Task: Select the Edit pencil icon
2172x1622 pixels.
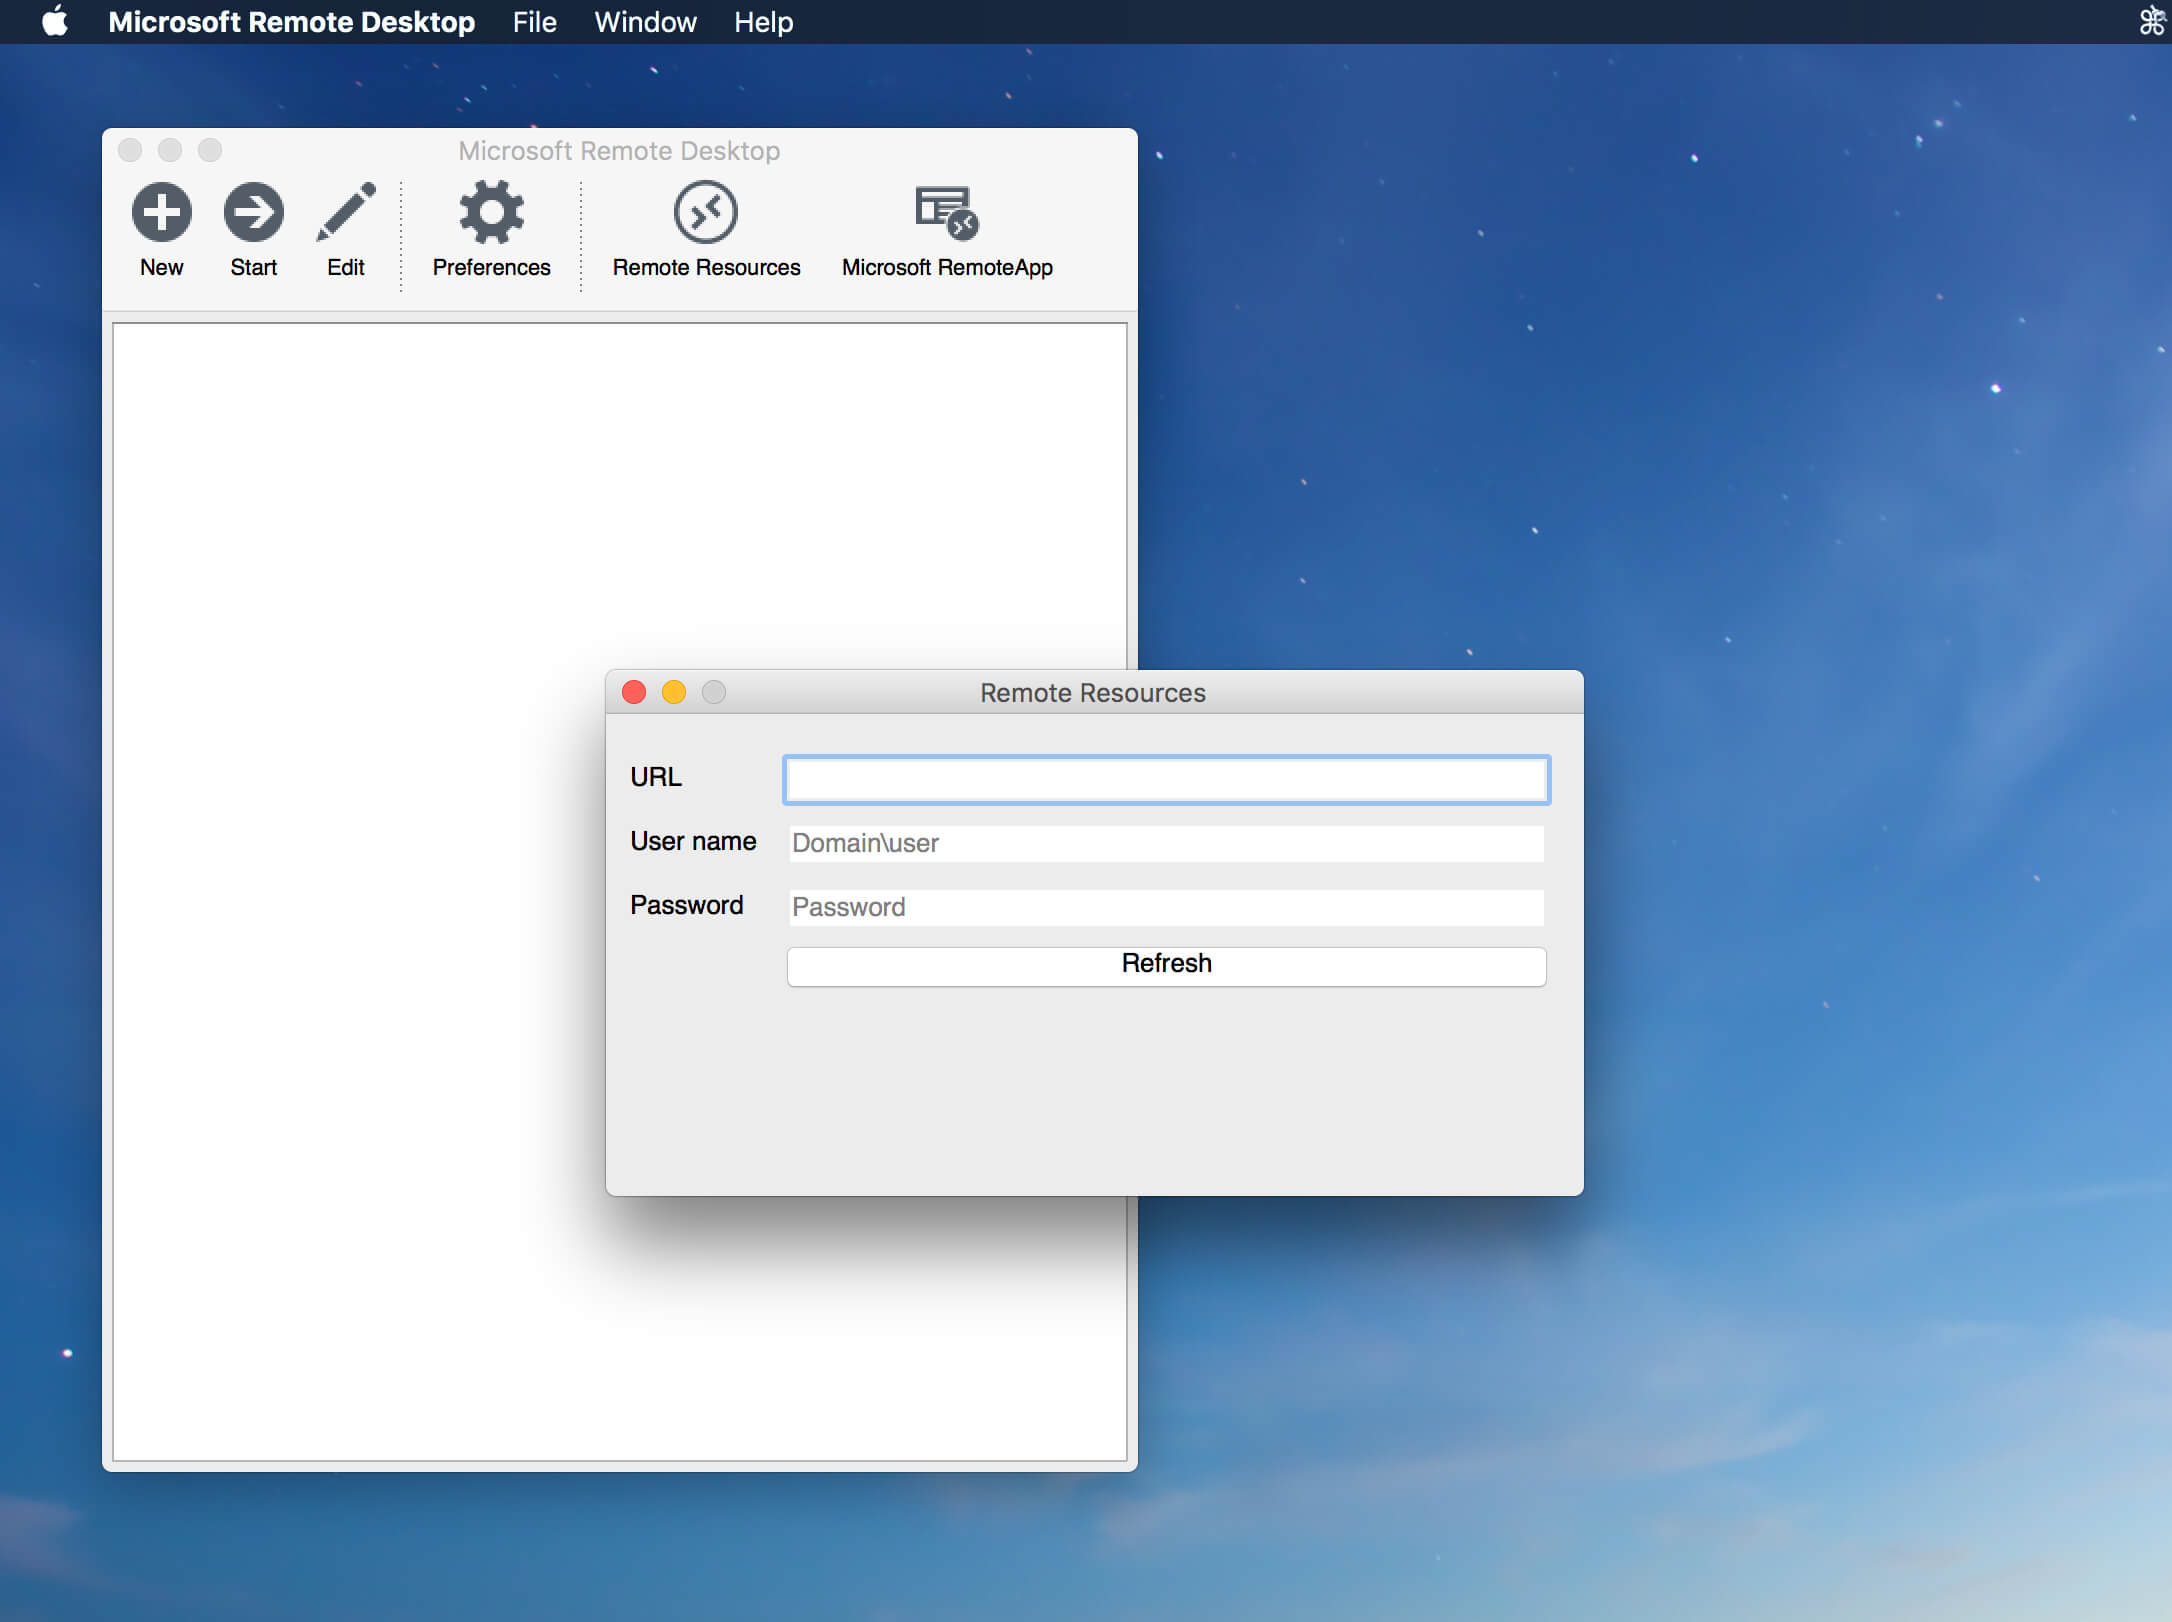Action: pos(346,212)
